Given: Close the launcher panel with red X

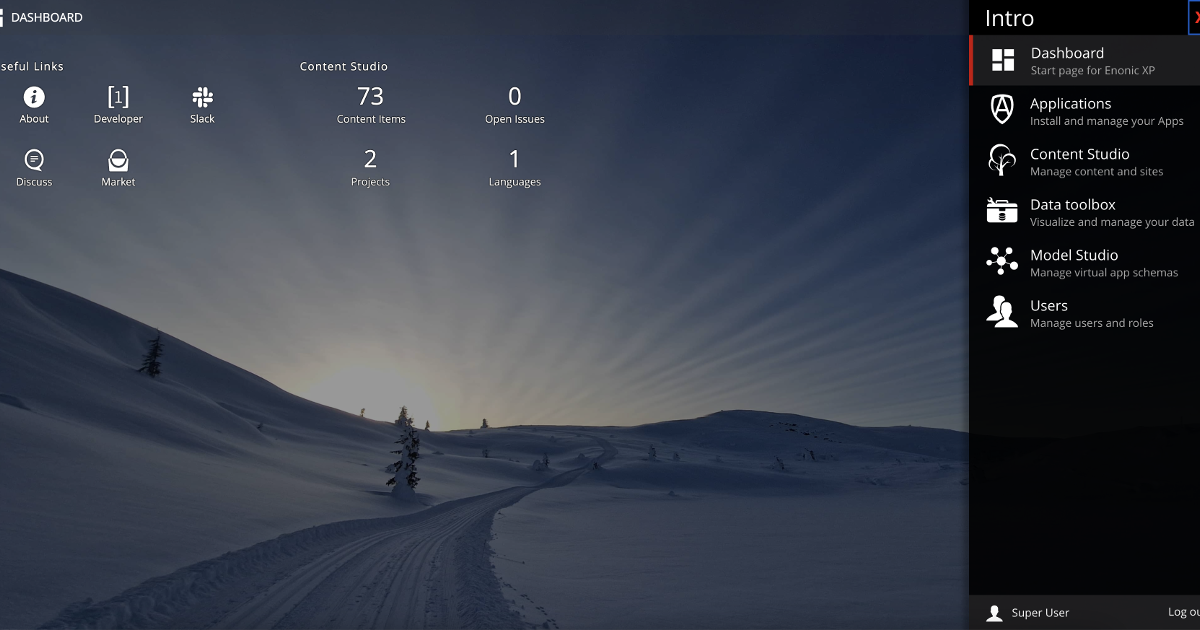Looking at the screenshot, I should [1195, 17].
